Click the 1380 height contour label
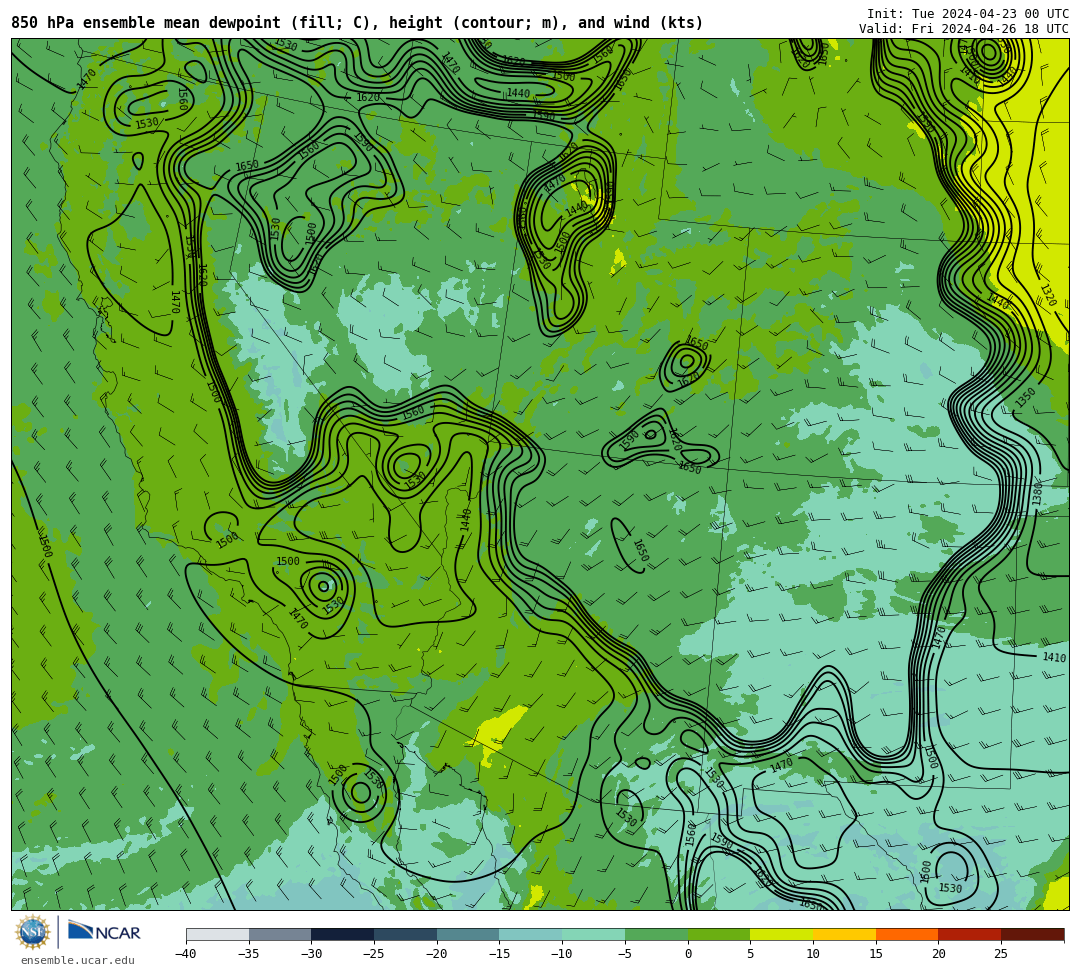 click(1037, 494)
